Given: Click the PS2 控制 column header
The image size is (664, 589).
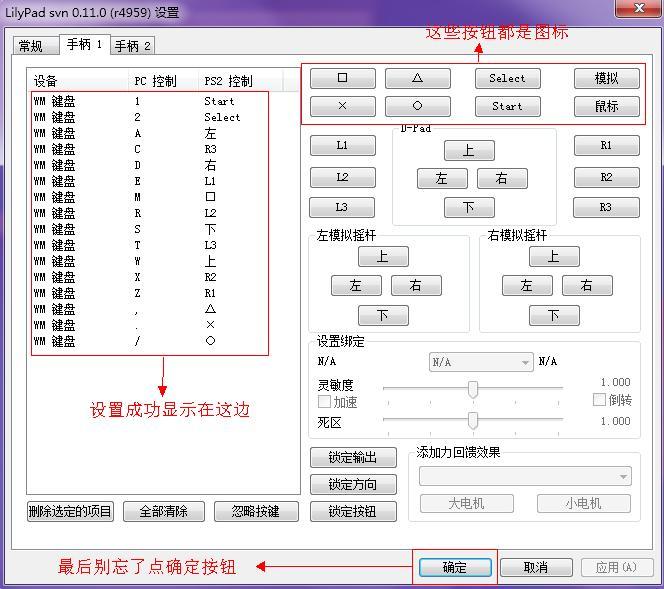Looking at the screenshot, I should [240, 80].
